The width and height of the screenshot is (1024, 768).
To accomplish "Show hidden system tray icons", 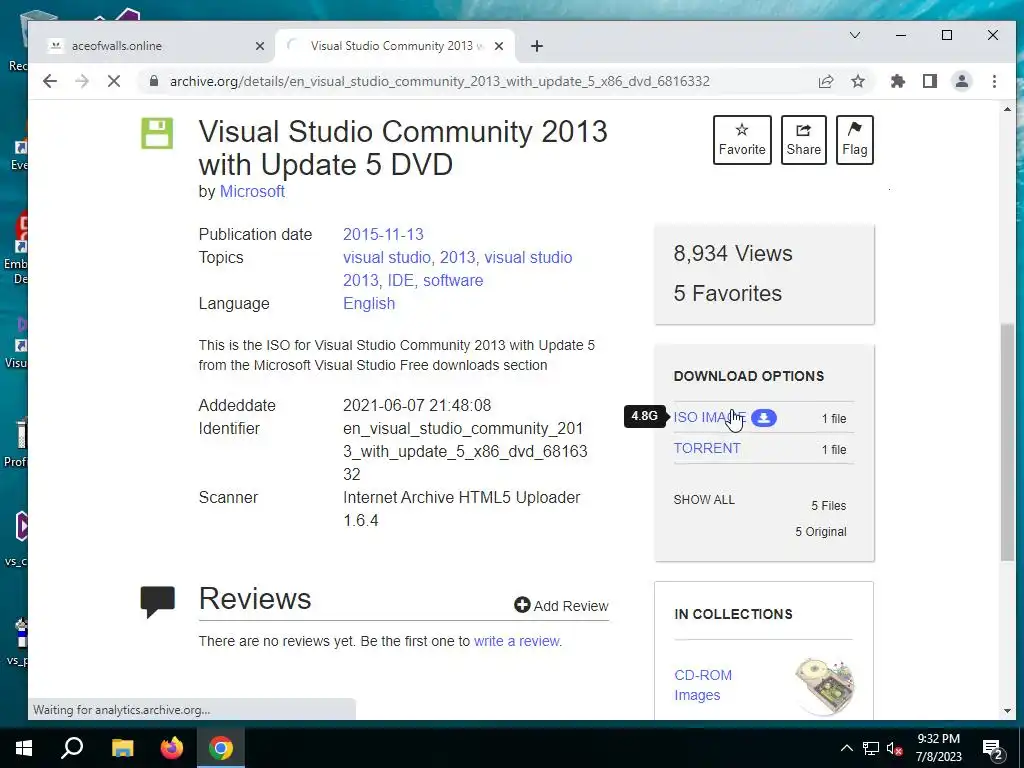I will (846, 748).
